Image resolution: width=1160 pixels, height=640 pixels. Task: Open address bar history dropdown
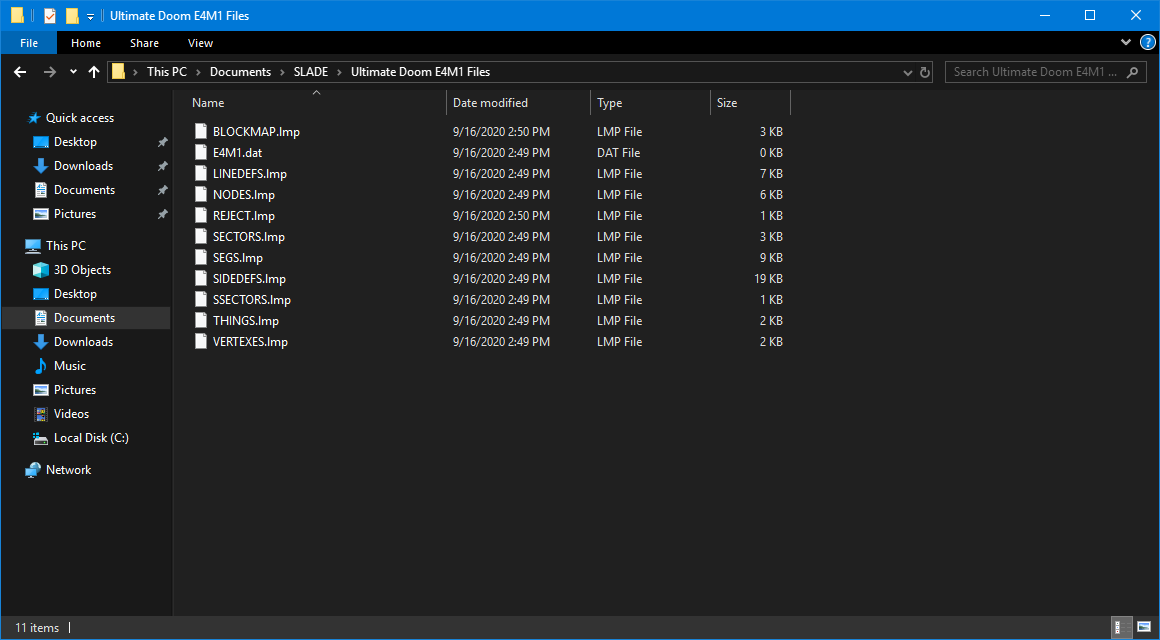(x=908, y=72)
